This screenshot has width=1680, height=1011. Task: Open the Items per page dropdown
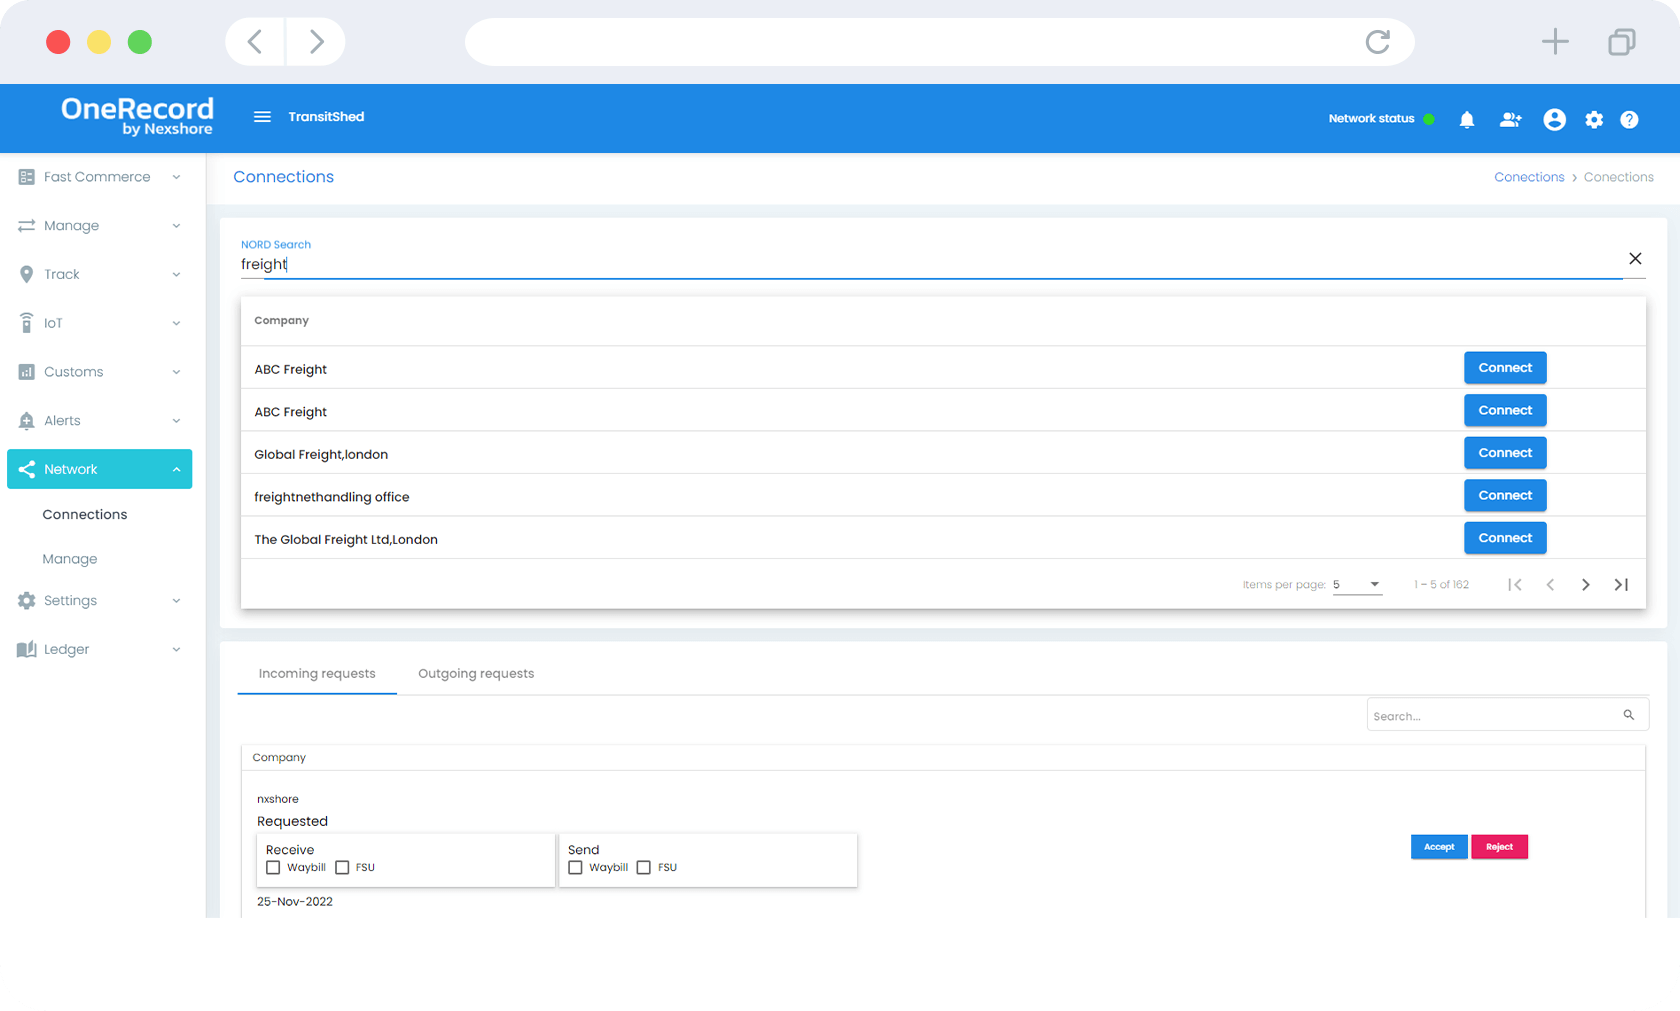point(1357,585)
